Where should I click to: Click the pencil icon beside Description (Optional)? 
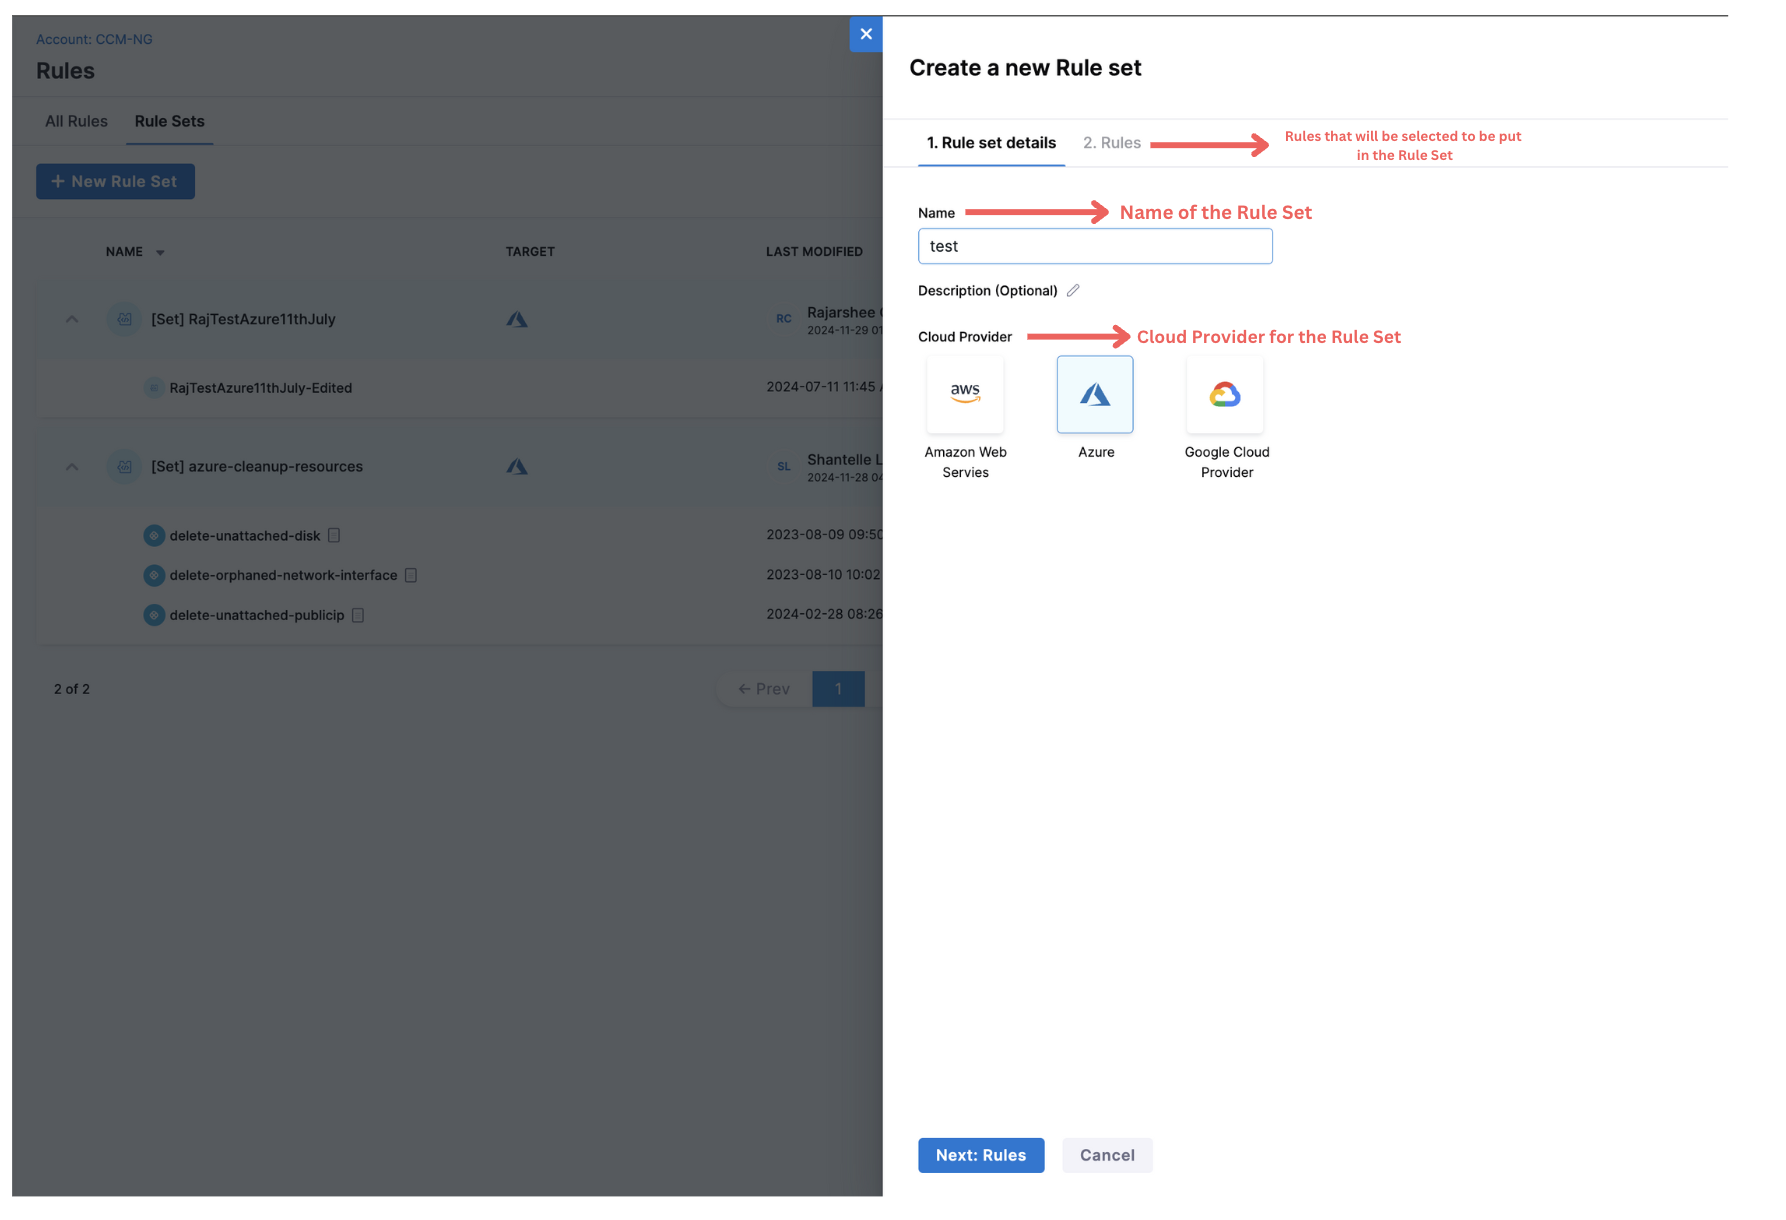click(1073, 291)
